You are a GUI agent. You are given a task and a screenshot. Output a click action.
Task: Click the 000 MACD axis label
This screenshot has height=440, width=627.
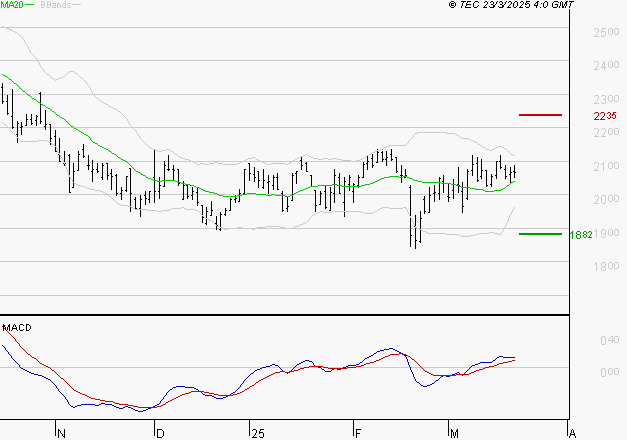pos(608,373)
